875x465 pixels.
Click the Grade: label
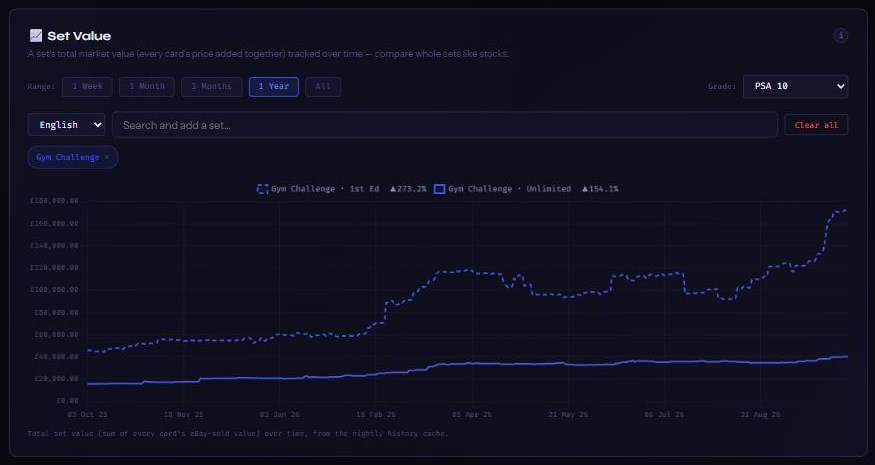point(722,87)
